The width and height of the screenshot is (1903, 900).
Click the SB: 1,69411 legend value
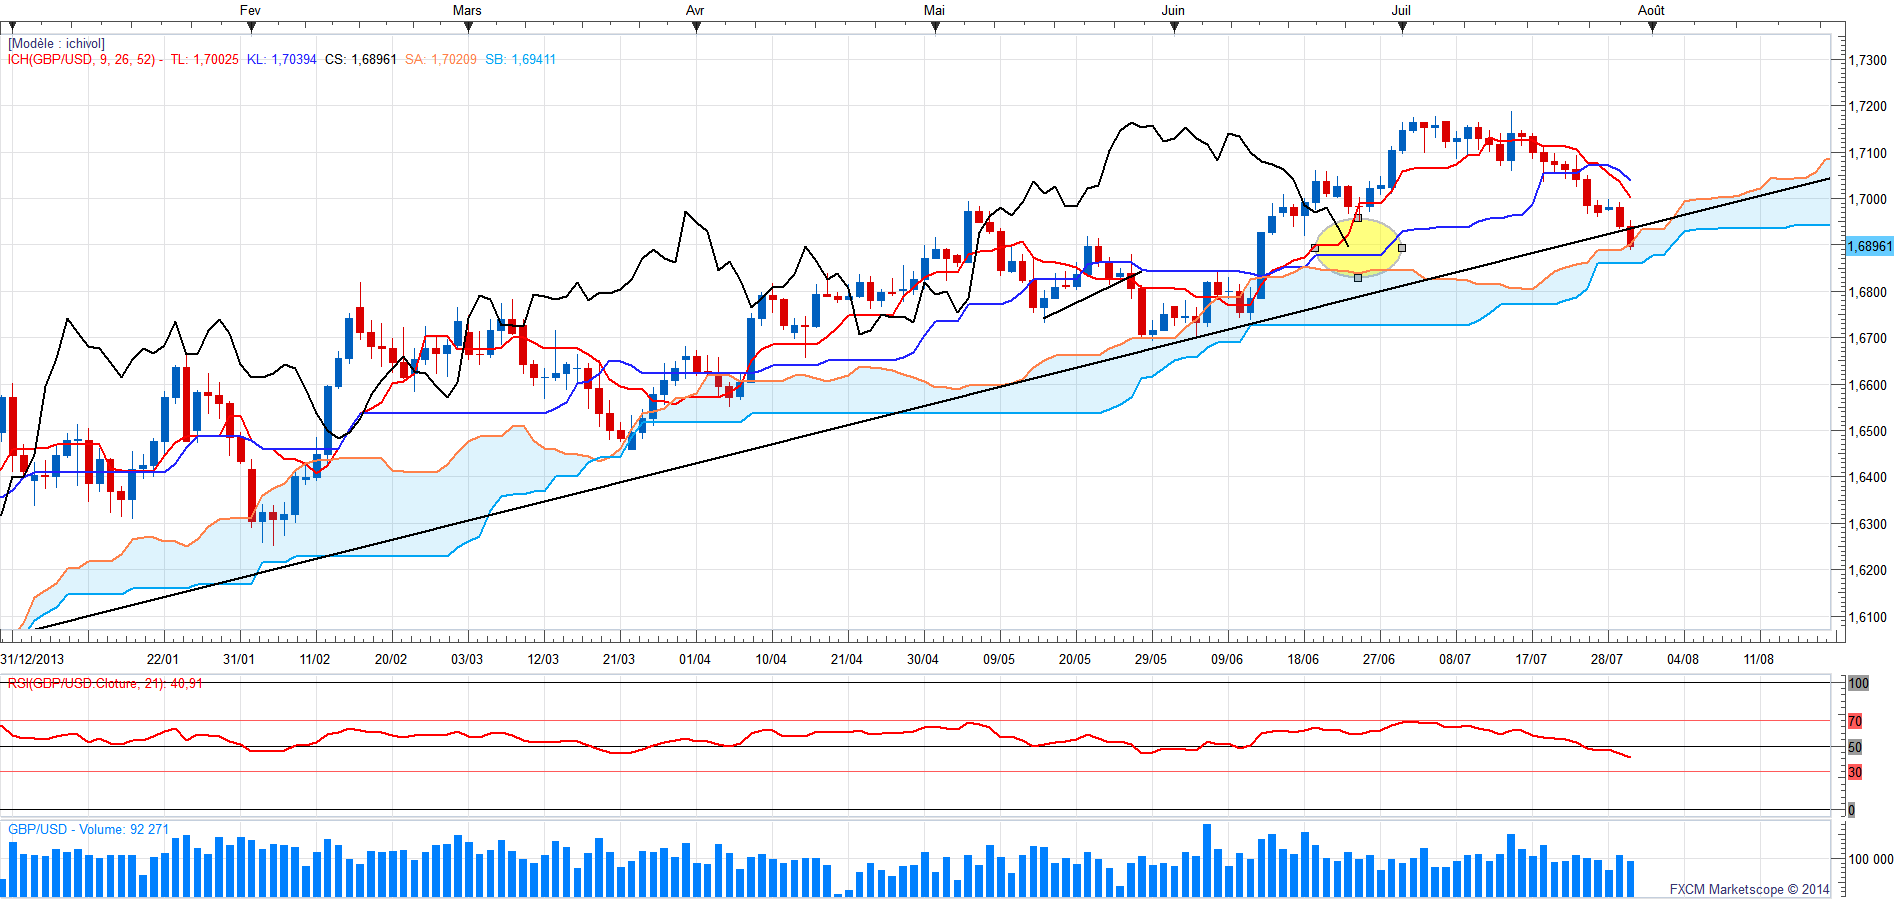[520, 60]
